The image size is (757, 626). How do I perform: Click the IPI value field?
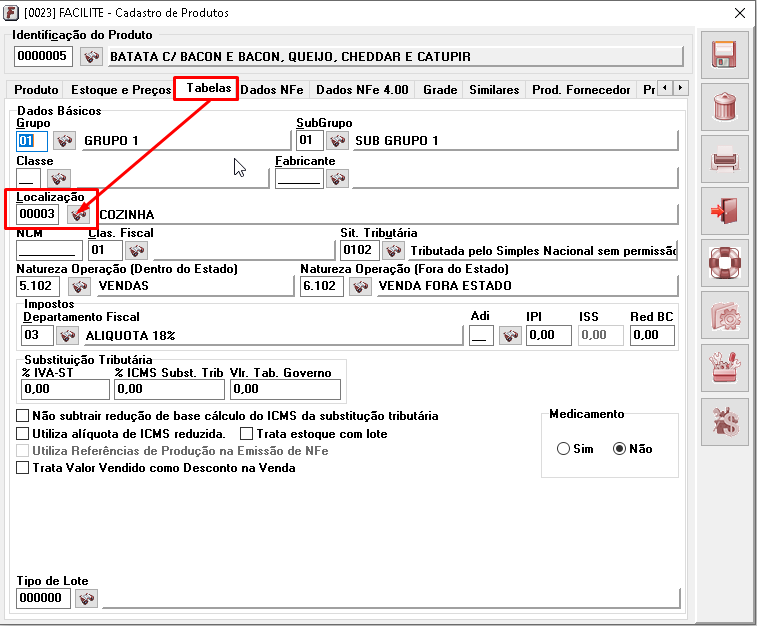point(548,335)
